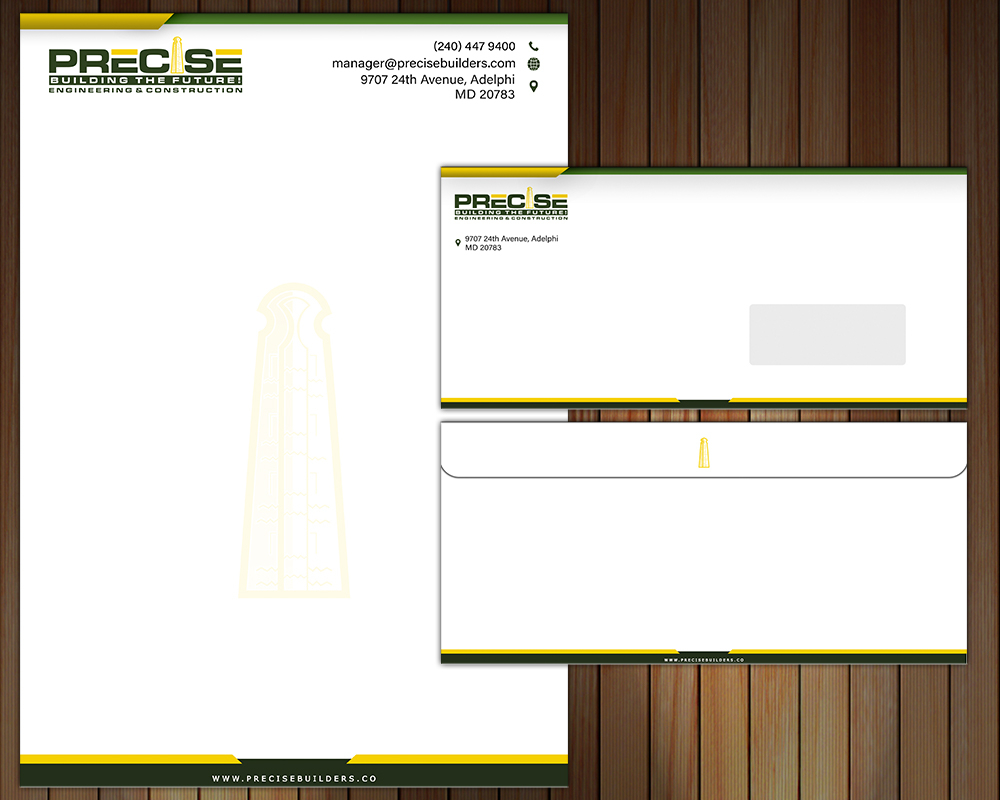This screenshot has height=800, width=1000.
Task: Click the location pin on the letterhead header
Action: coord(533,85)
